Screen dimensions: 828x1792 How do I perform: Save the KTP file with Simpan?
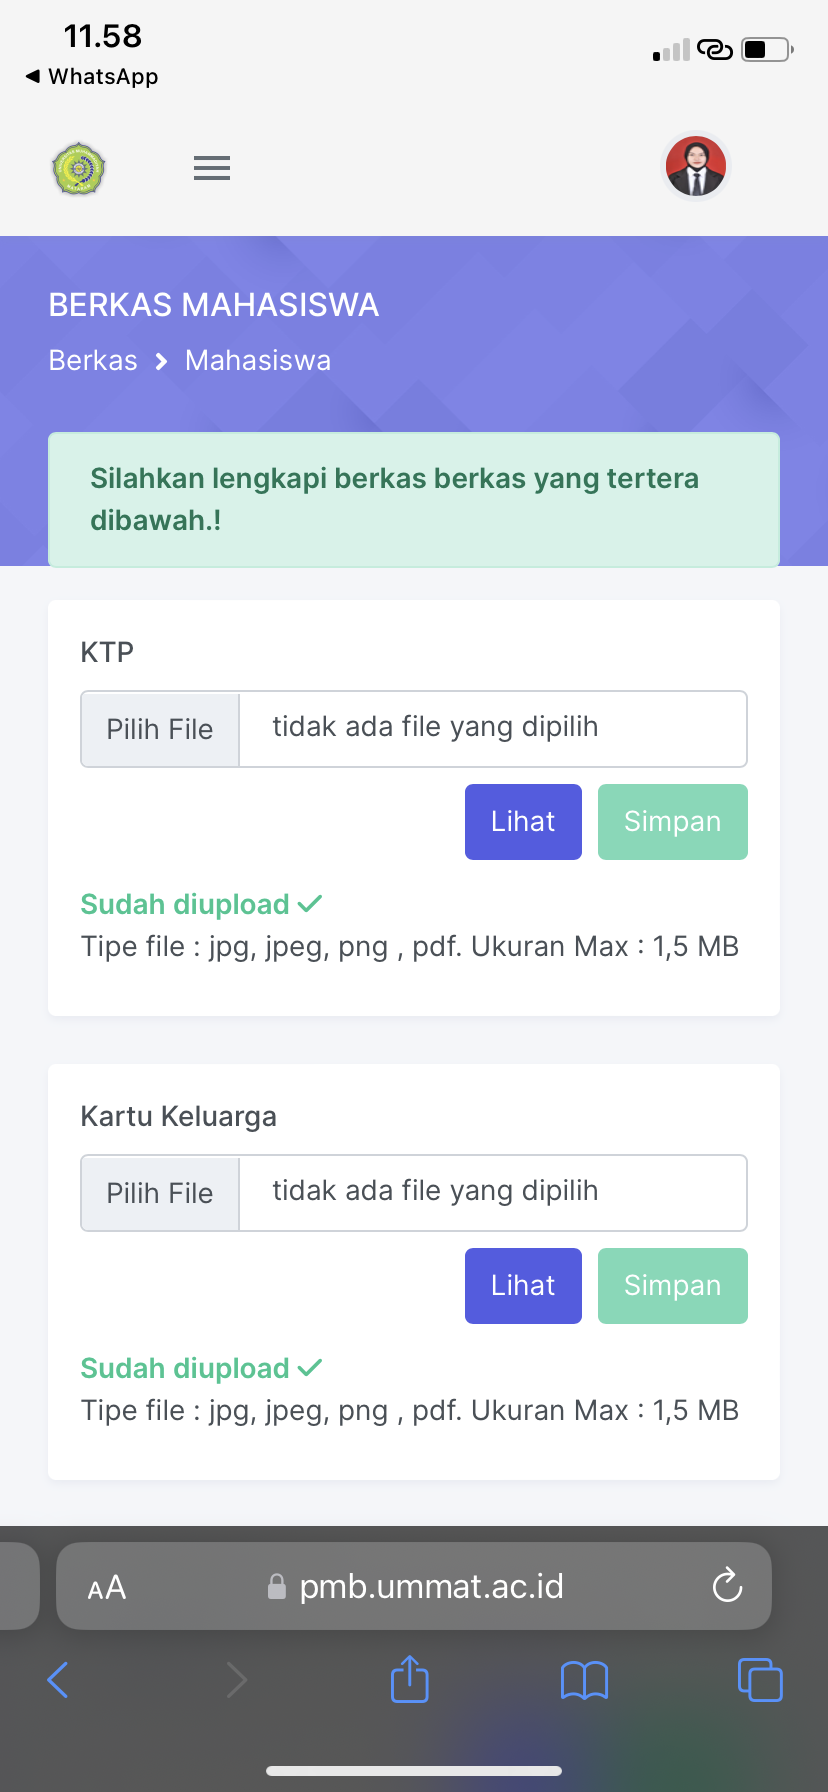coord(673,822)
